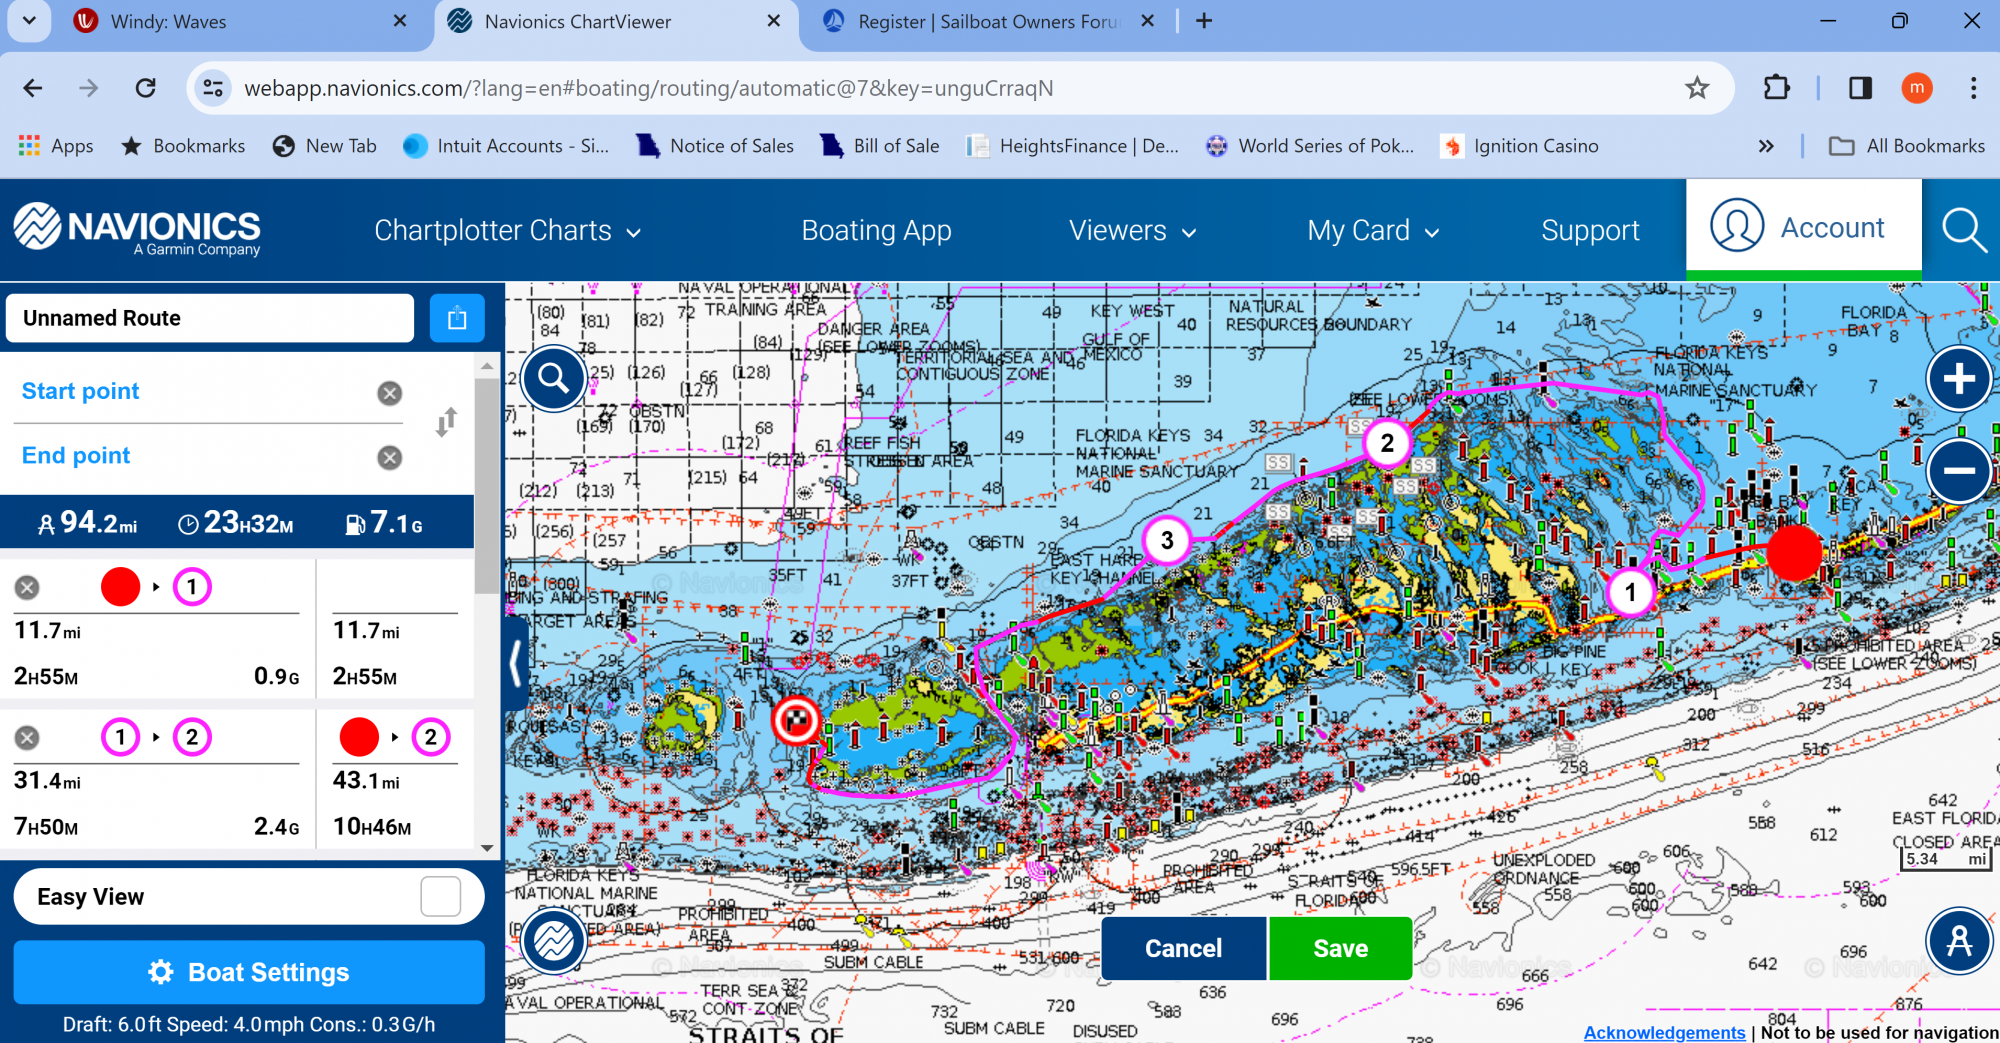Click the address bar URL
Viewport: 2000px width, 1043px height.
[x=648, y=88]
